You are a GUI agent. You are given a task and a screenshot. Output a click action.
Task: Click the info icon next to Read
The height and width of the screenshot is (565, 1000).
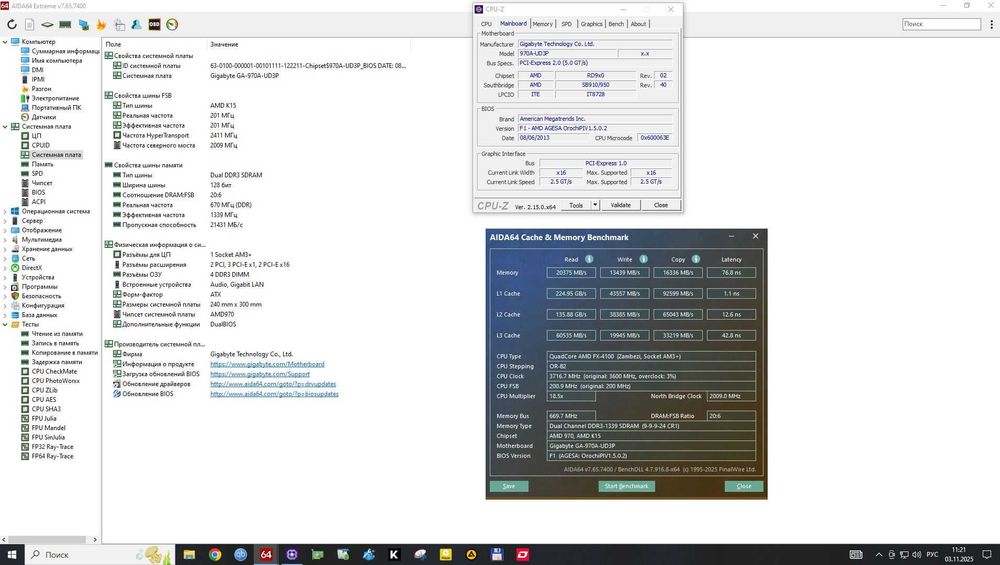pyautogui.click(x=589, y=259)
